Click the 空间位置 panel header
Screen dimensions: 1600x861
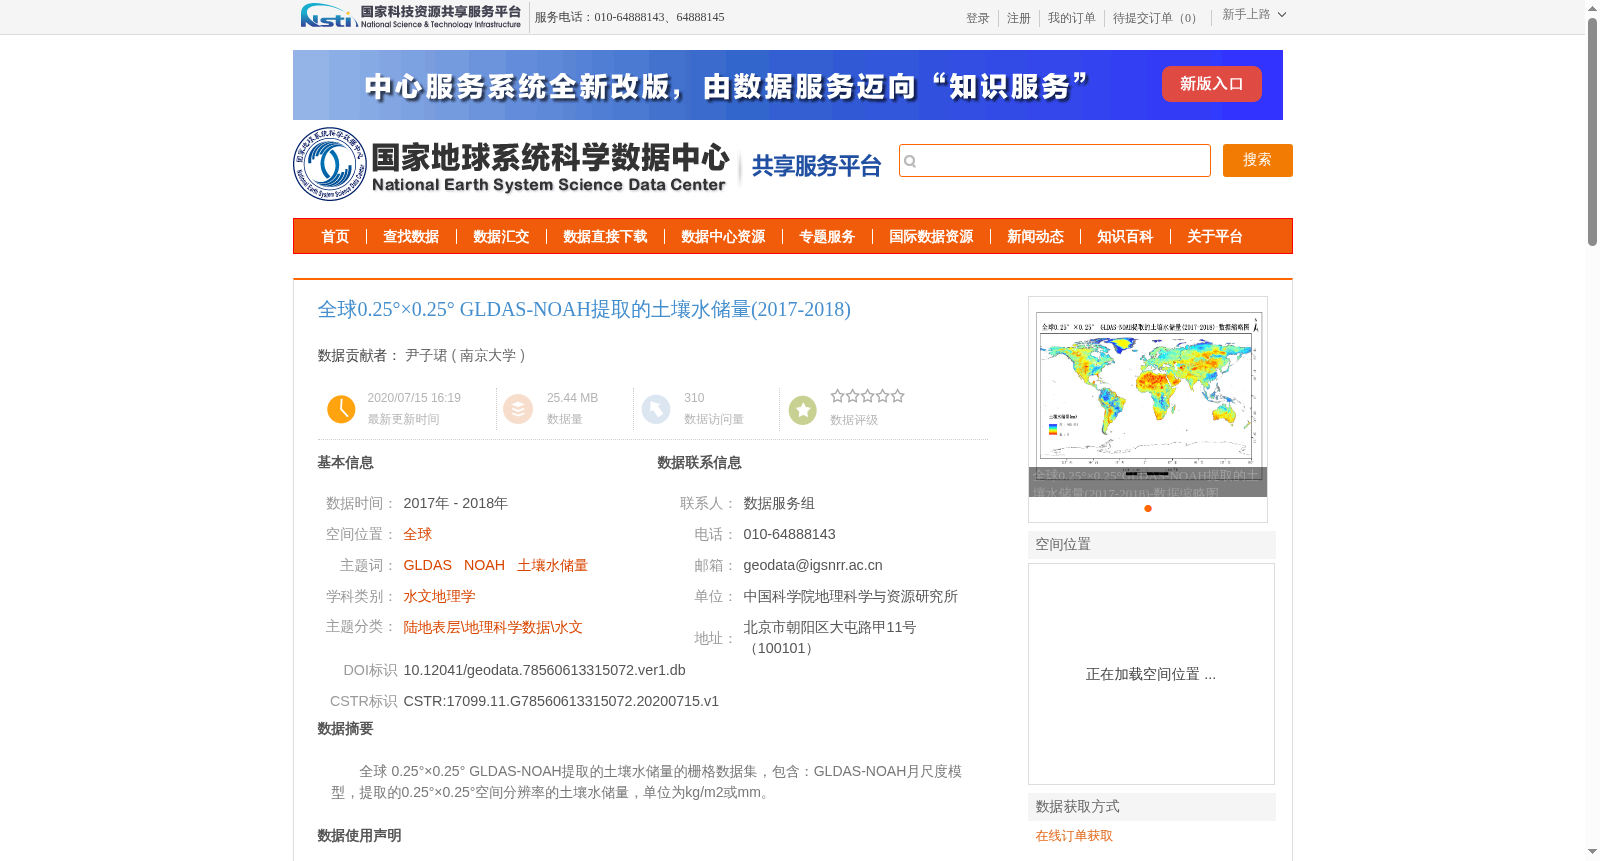coord(1152,545)
